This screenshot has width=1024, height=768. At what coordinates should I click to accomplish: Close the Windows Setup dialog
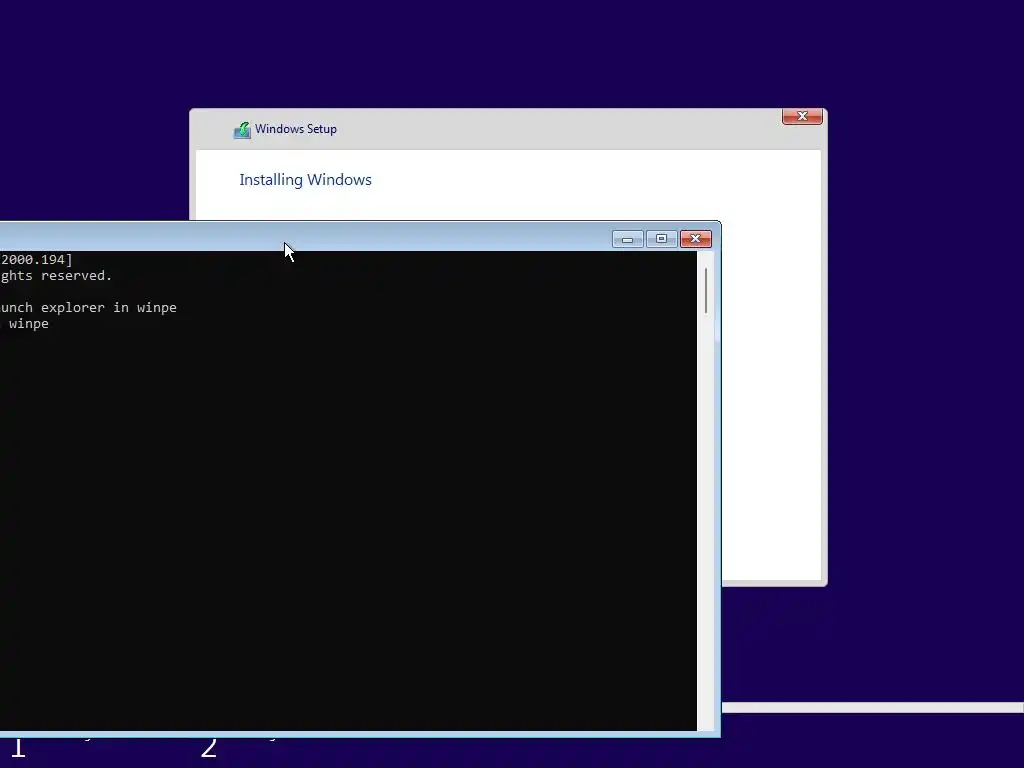[802, 116]
